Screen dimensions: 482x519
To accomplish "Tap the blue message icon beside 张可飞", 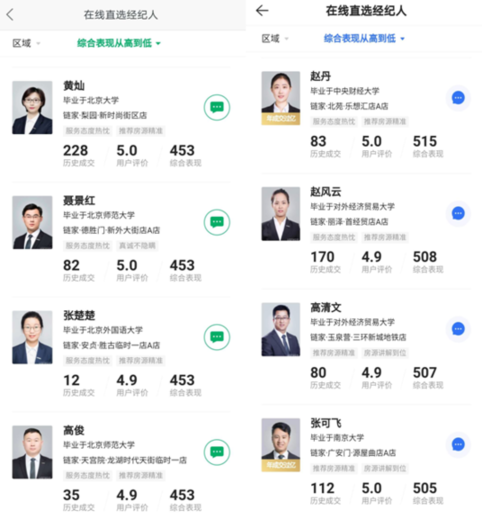I will coord(458,445).
